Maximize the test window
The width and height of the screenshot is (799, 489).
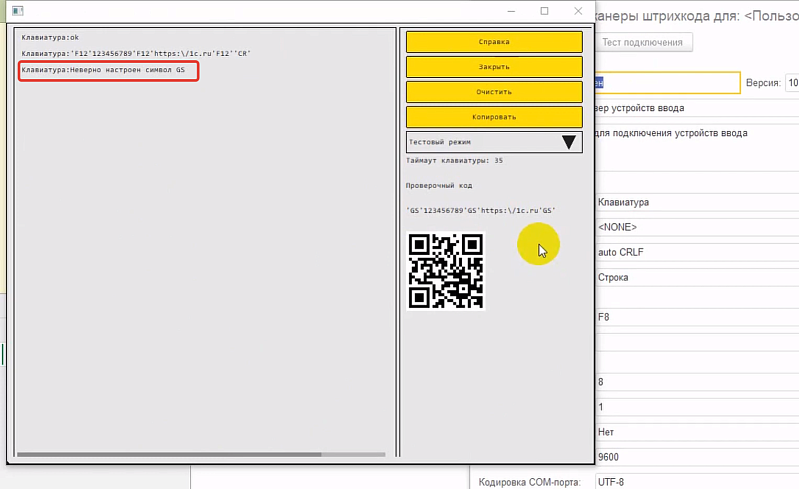click(x=544, y=11)
